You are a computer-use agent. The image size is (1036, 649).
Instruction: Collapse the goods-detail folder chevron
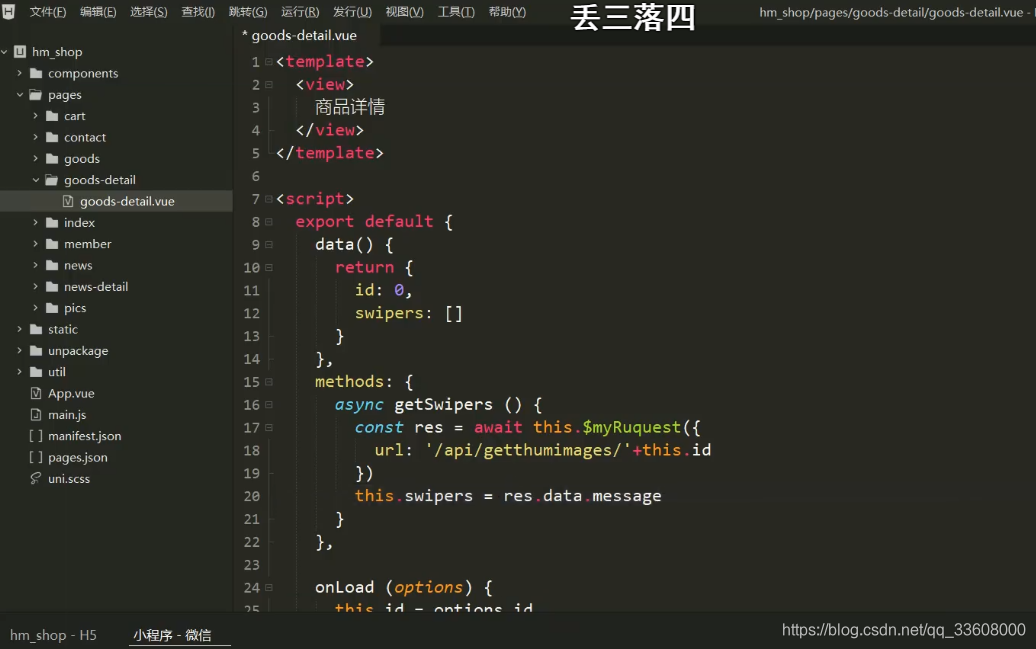pos(36,180)
